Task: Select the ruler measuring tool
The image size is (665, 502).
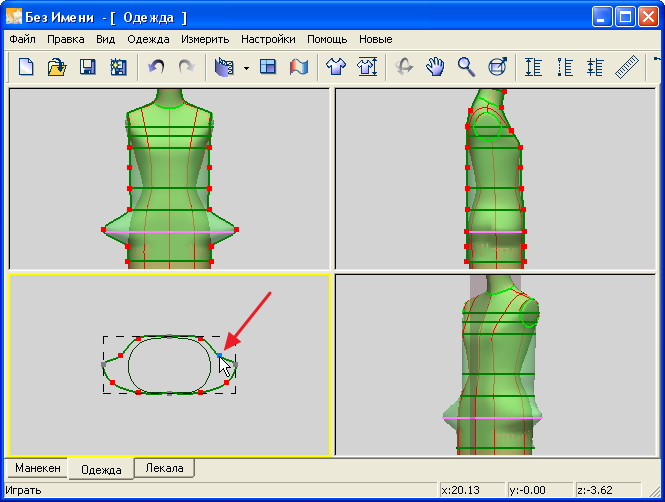Action: coord(626,67)
